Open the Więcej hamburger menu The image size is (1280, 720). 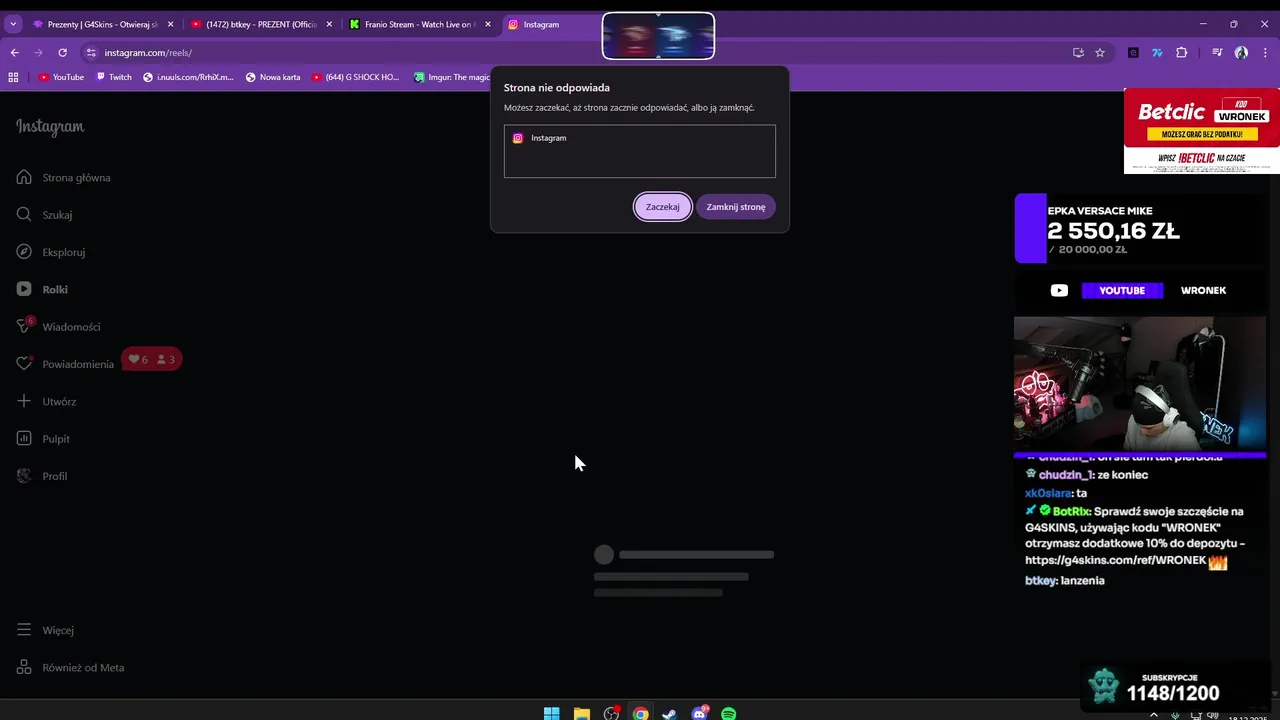24,630
